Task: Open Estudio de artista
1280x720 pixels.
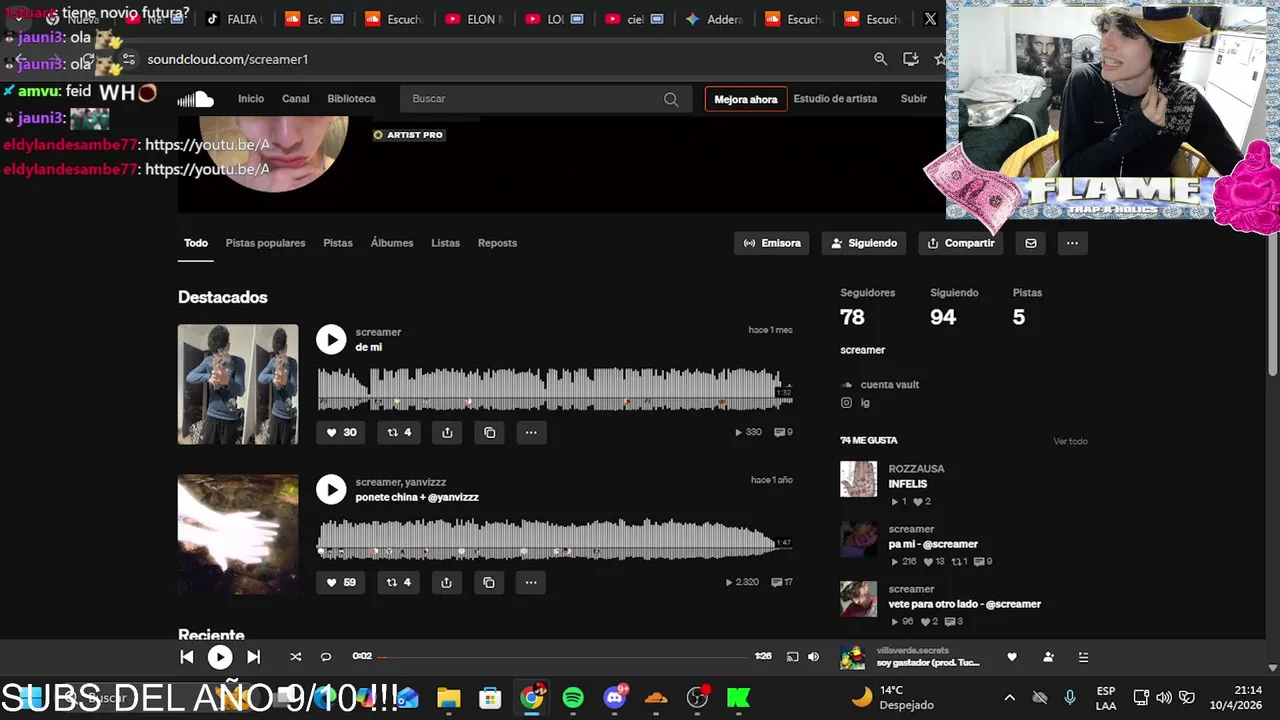Action: (835, 99)
